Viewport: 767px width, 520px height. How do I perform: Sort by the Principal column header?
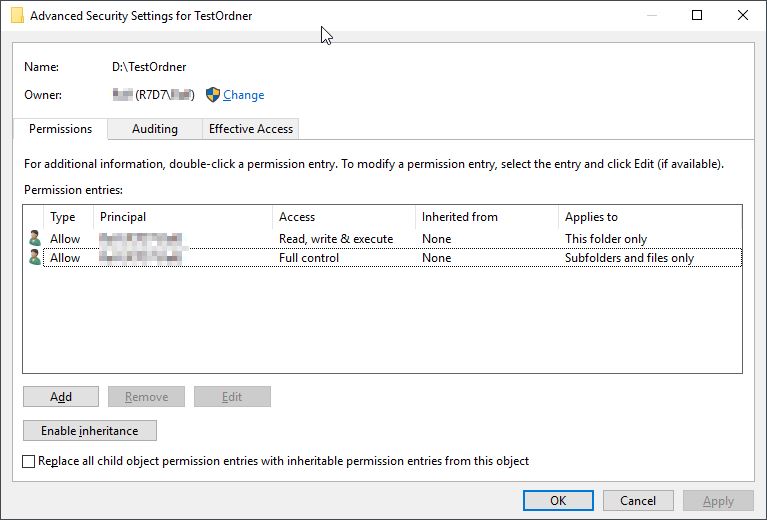(x=182, y=217)
